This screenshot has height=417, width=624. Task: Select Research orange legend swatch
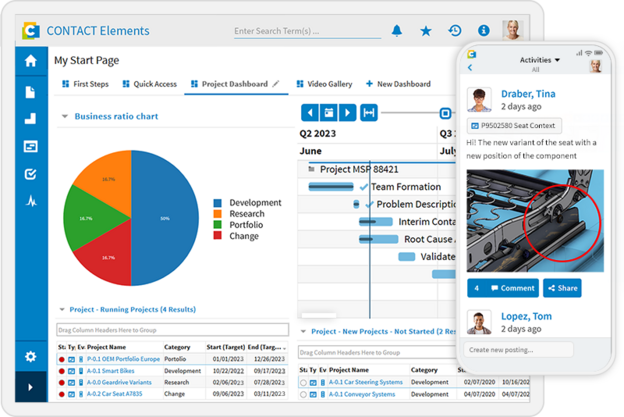tap(217, 214)
